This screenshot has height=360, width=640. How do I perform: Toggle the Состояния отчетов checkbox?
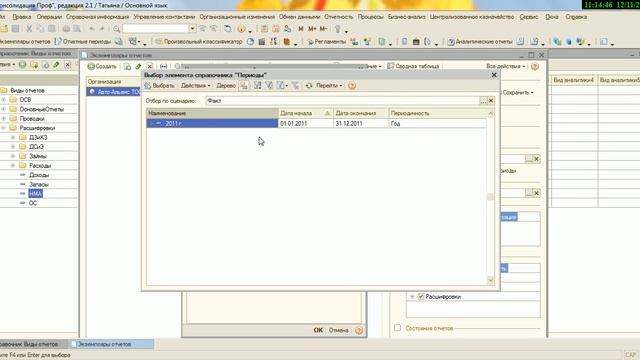click(x=398, y=328)
